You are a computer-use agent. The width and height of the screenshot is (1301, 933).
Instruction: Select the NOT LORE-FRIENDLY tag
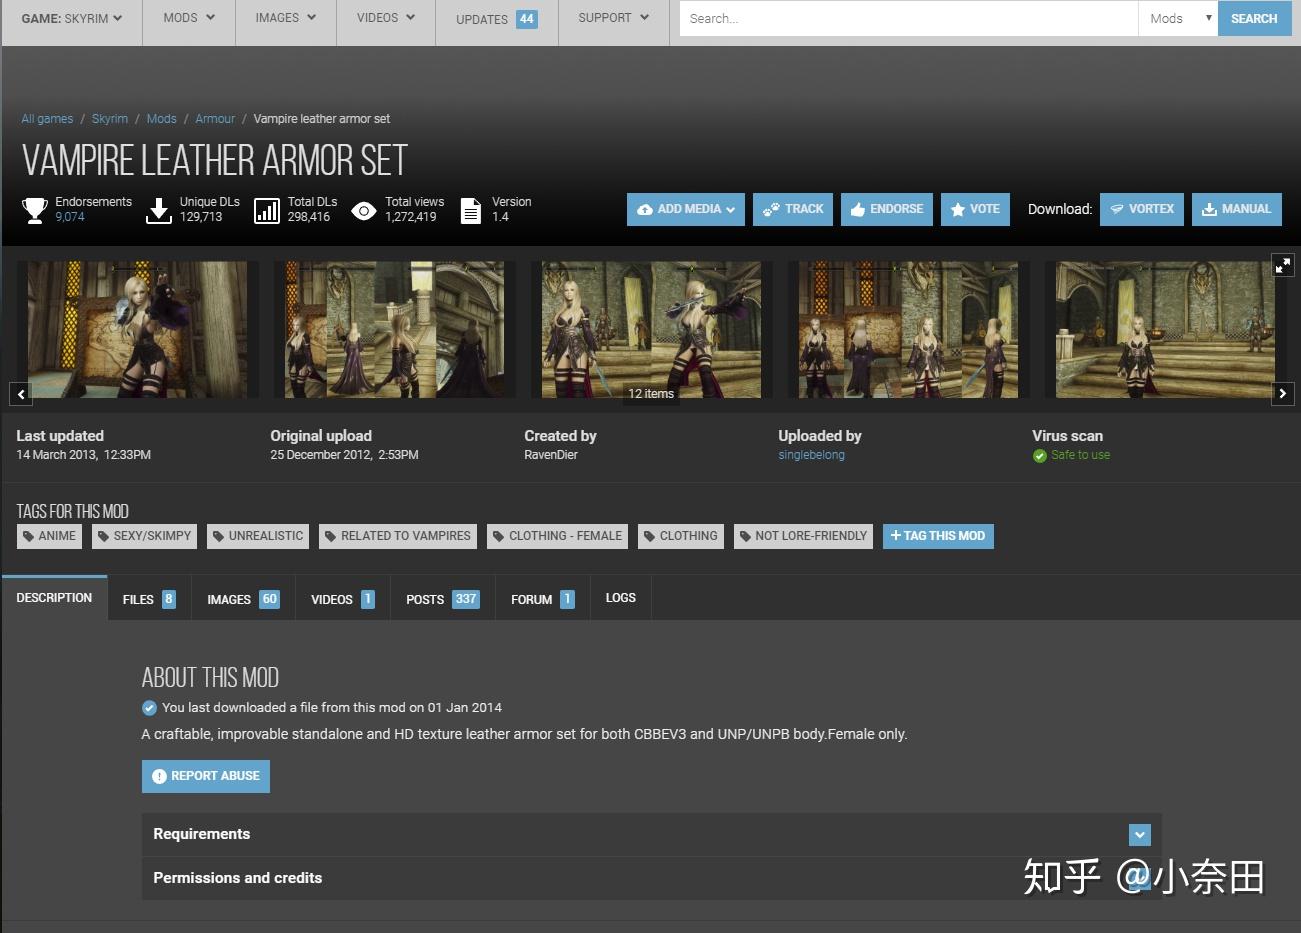click(x=803, y=536)
